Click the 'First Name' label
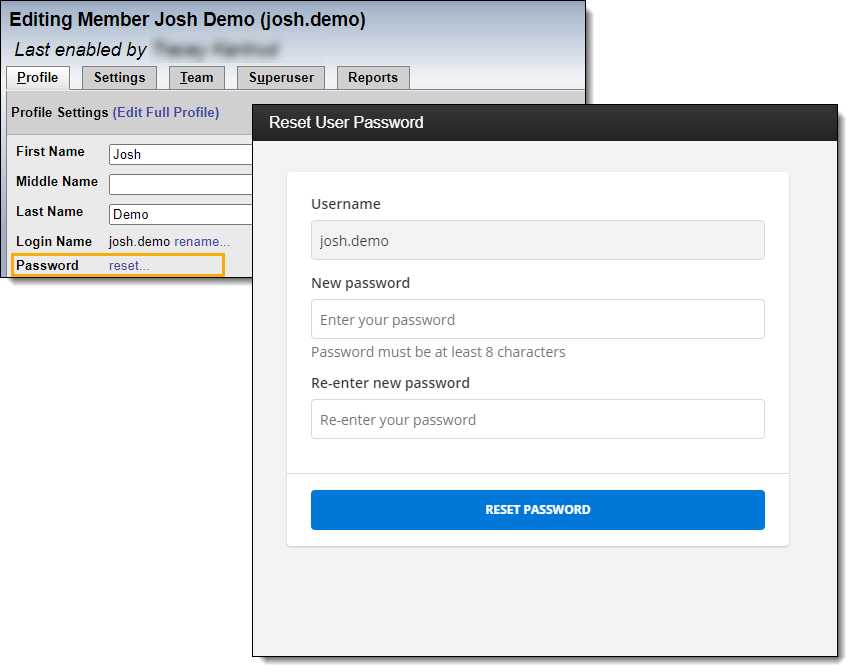 pos(50,151)
